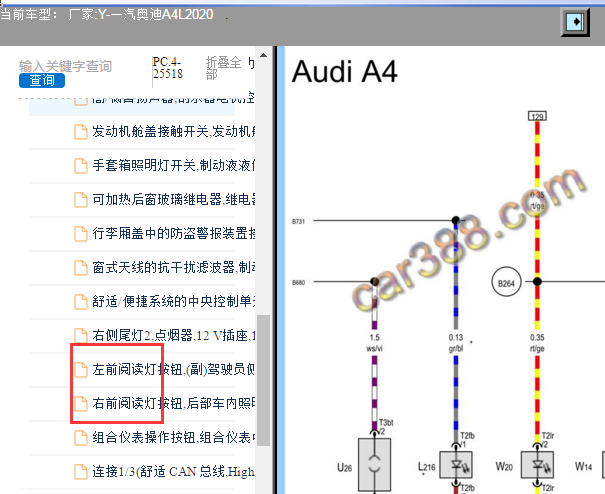The width and height of the screenshot is (605, 494).
Task: Click document icon beside 组合仪表操作按钮
Action: (x=81, y=437)
